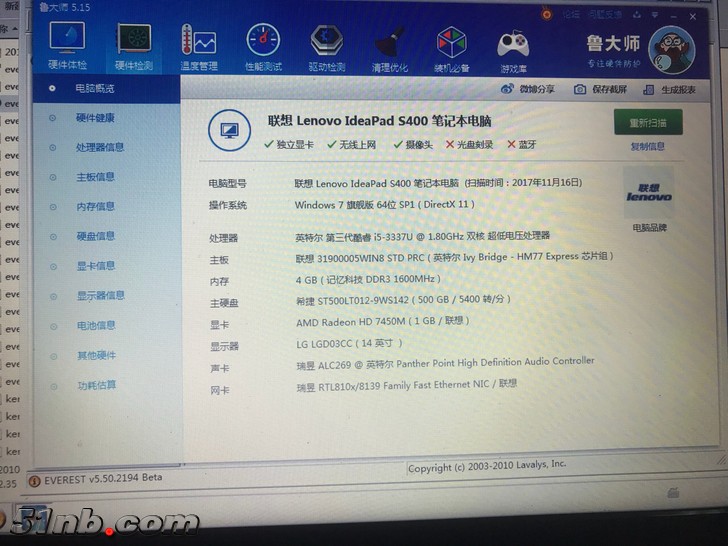
Task: Click the processor i5-3337U value
Action: (x=422, y=237)
